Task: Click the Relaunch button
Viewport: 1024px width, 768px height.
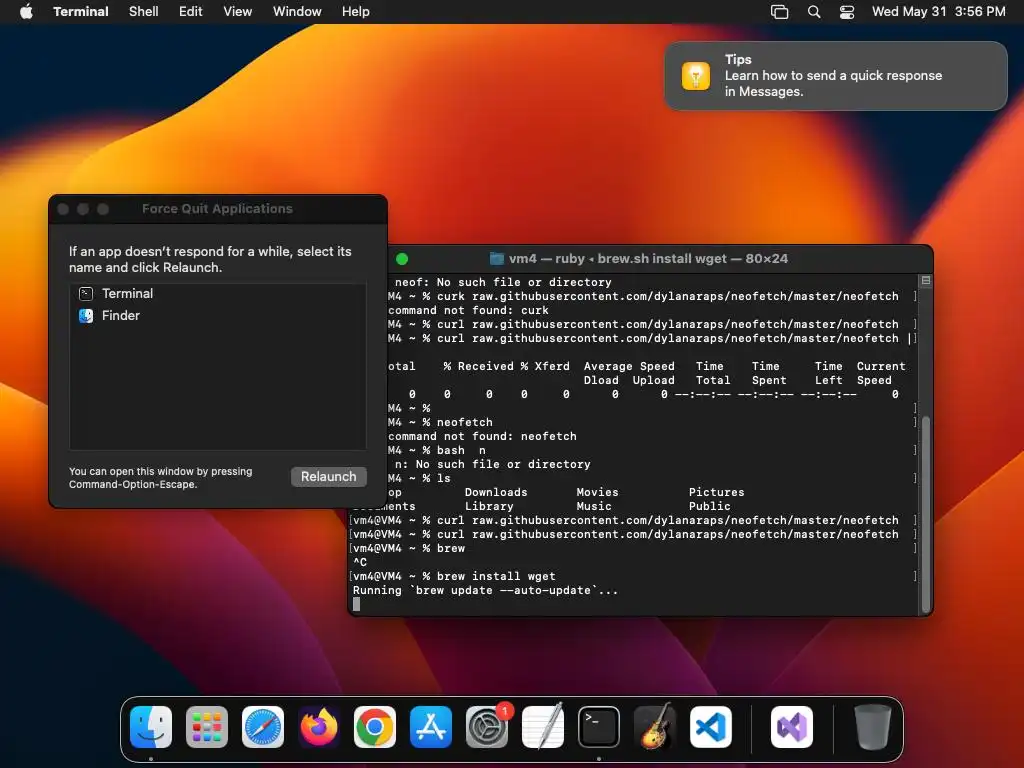Action: pyautogui.click(x=328, y=477)
